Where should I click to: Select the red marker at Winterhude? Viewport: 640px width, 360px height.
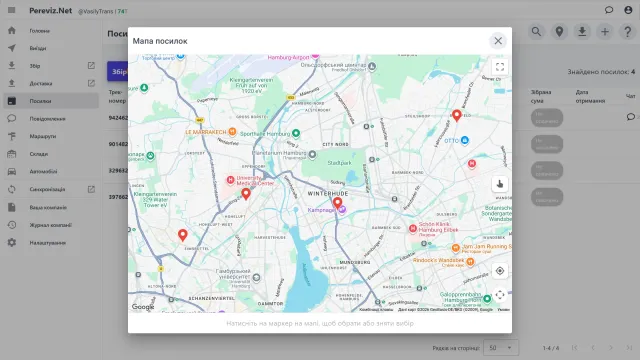[337, 203]
